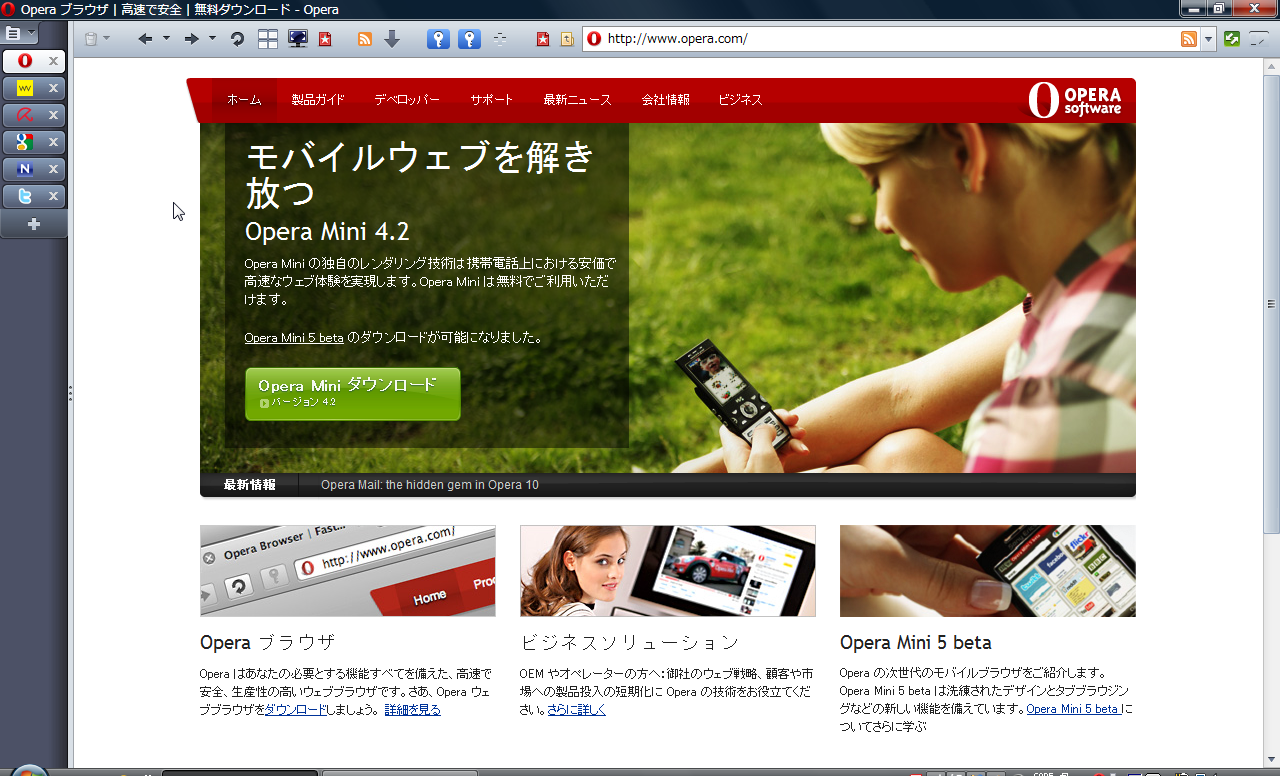The width and height of the screenshot is (1280, 776).
Task: Click the green Opera Mini ダウンロード button
Action: click(x=353, y=393)
